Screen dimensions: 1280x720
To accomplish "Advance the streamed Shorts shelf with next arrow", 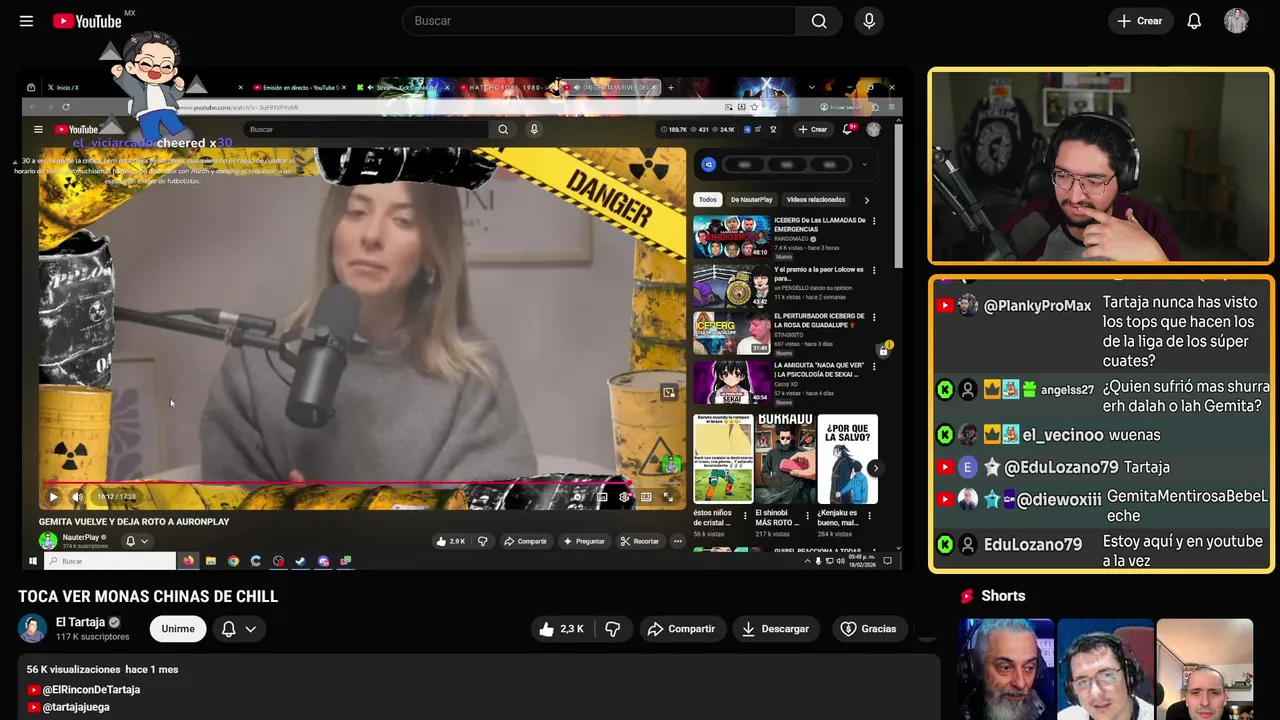I will click(875, 468).
